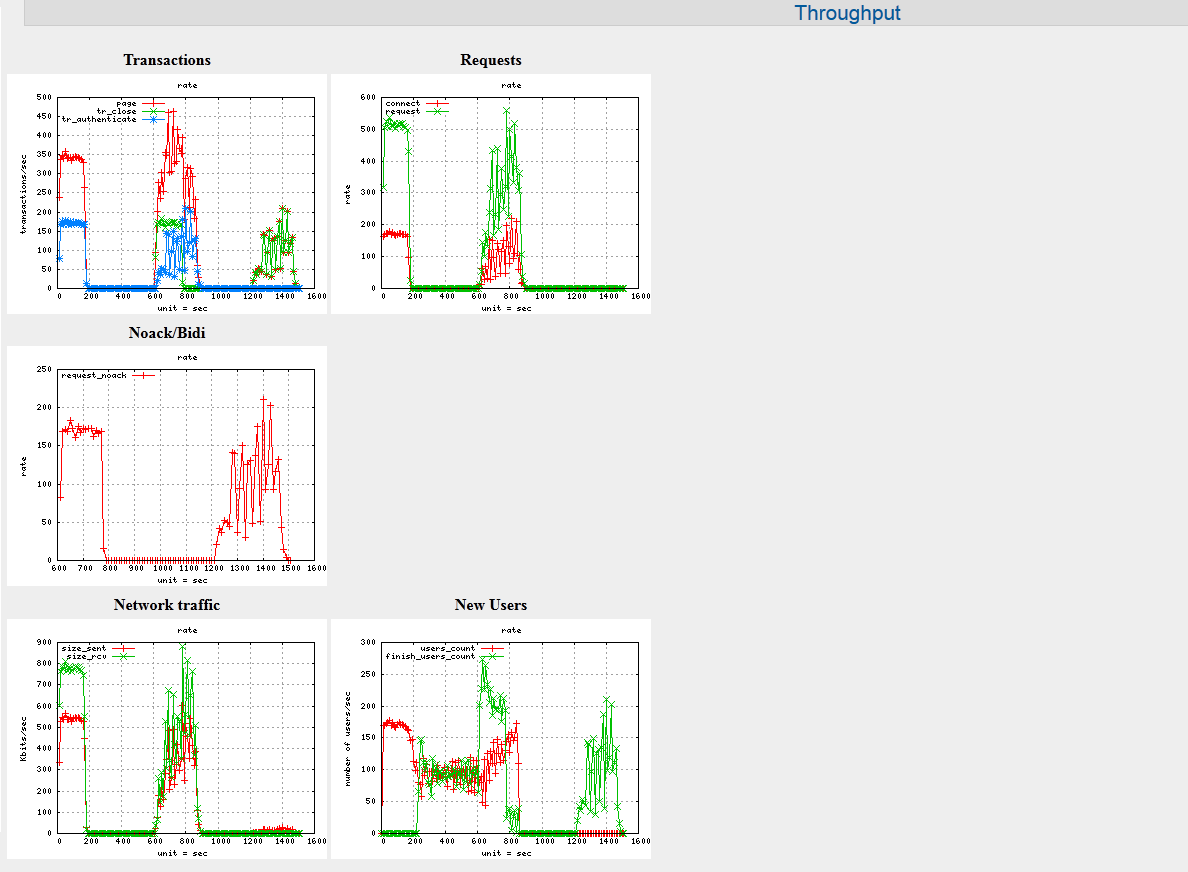
Task: Click the size_sent legend entry
Action: coord(83,648)
